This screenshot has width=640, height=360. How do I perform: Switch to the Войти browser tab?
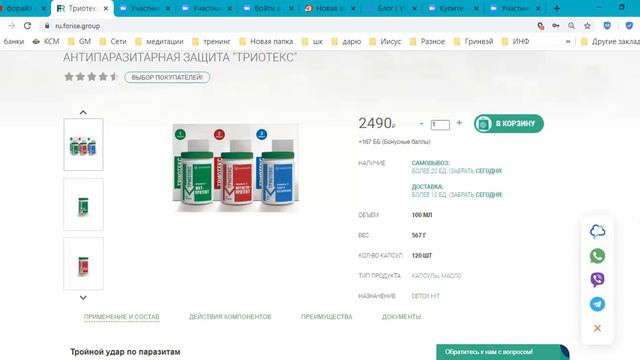268,8
